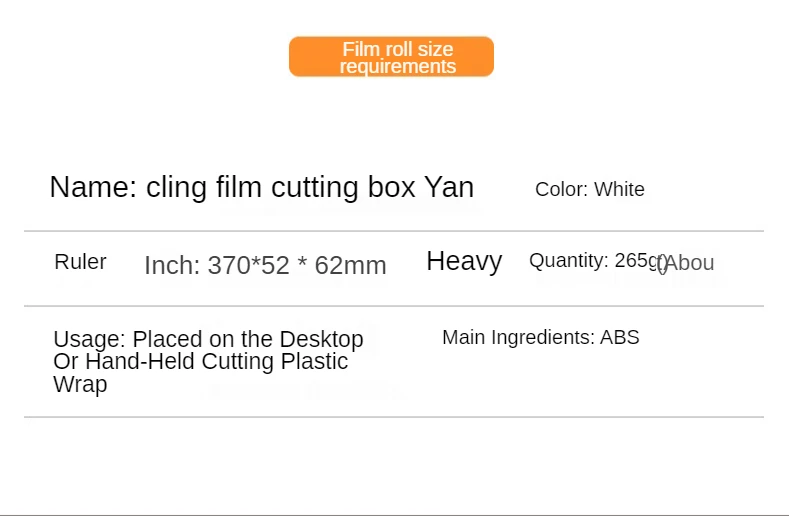Select the word 'Yan' in the name row
Viewport: 789px width, 516px height.
[449, 187]
